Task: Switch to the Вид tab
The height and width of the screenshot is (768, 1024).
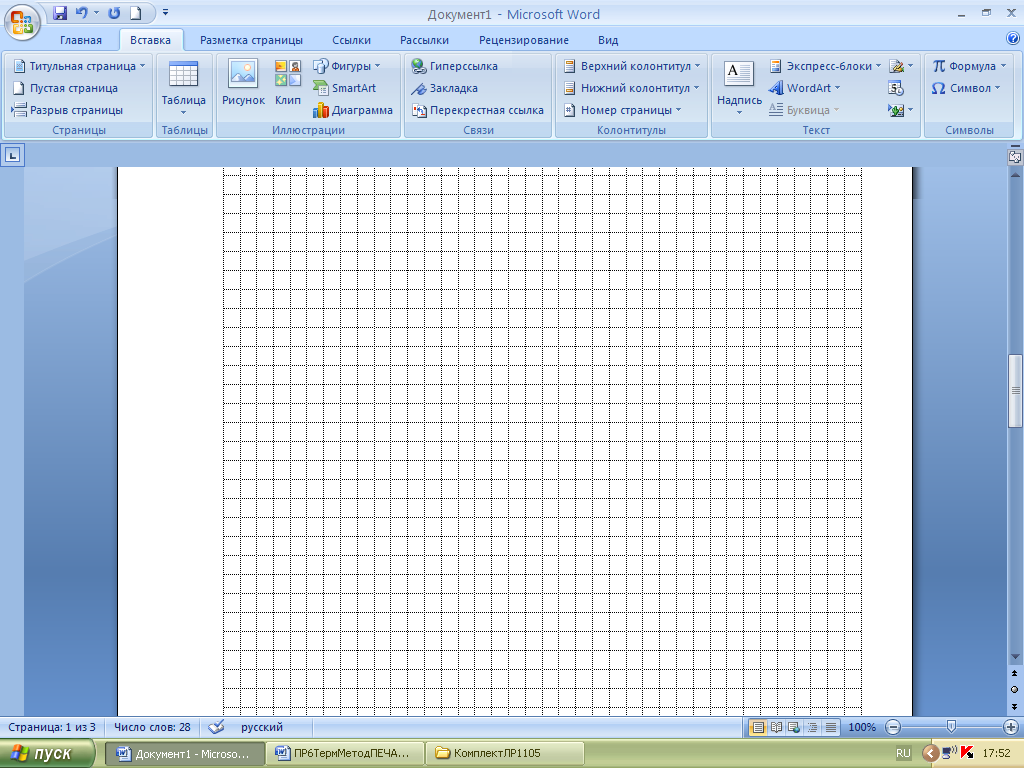Action: point(608,40)
